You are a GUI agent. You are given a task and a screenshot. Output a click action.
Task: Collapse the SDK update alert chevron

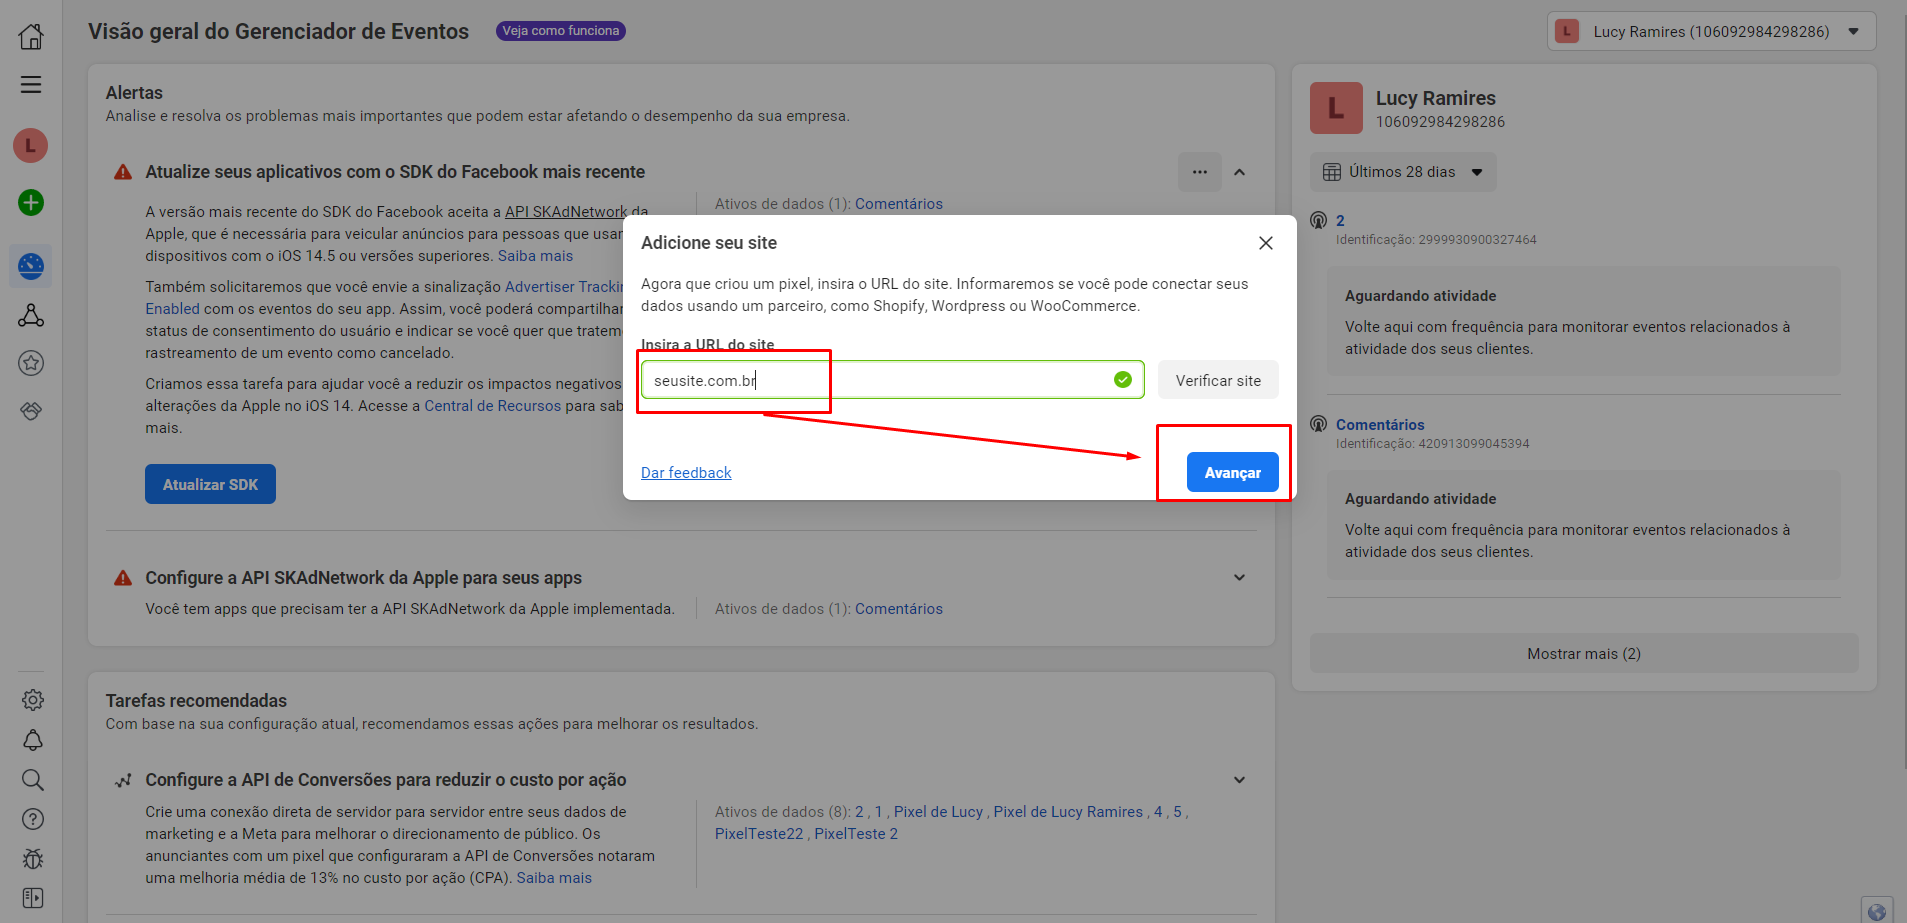click(1240, 172)
